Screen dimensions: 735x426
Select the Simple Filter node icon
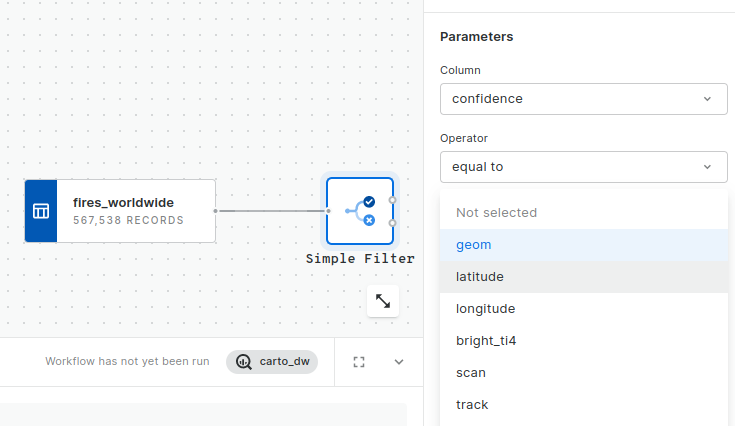point(359,211)
